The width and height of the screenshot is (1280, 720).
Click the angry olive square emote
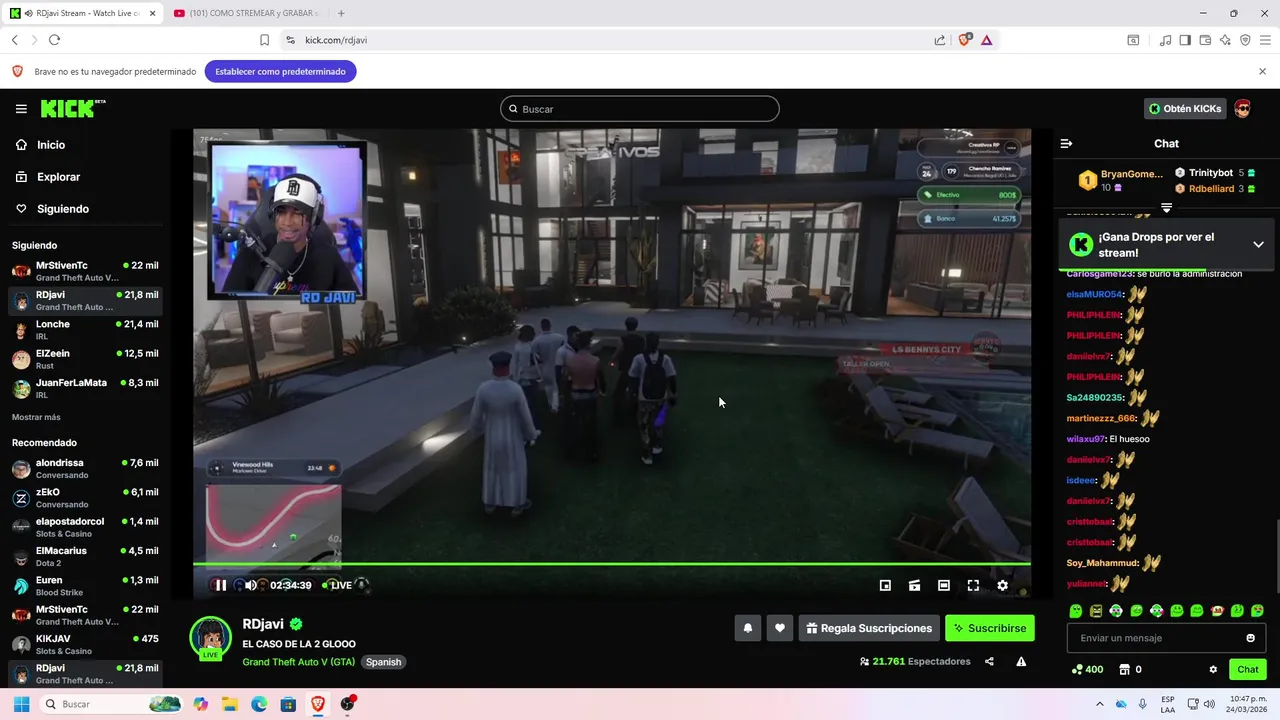pyautogui.click(x=1096, y=611)
